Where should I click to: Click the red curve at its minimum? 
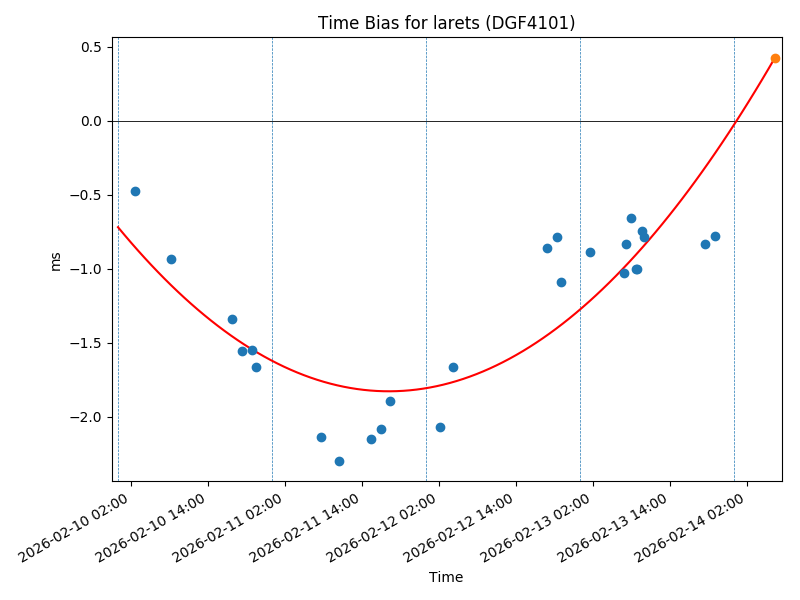(x=389, y=391)
